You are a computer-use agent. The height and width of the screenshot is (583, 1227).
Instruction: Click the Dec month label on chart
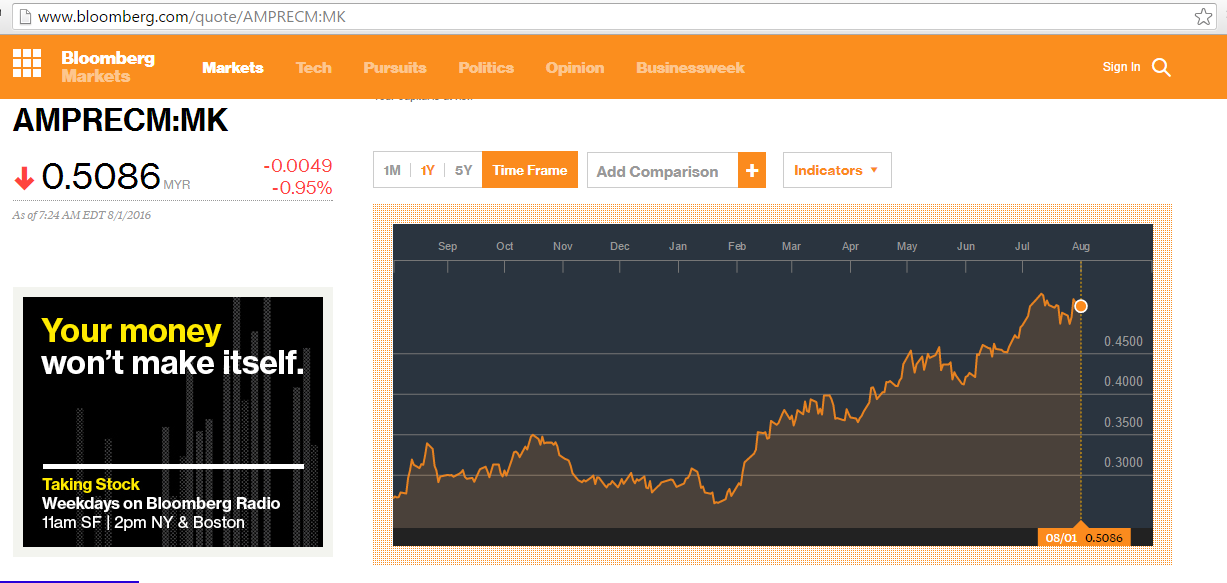click(x=620, y=246)
